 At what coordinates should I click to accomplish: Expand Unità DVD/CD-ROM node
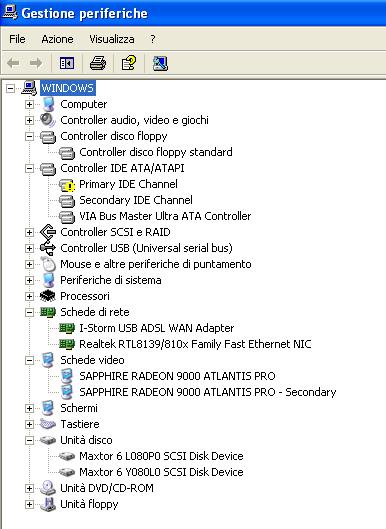click(x=29, y=489)
